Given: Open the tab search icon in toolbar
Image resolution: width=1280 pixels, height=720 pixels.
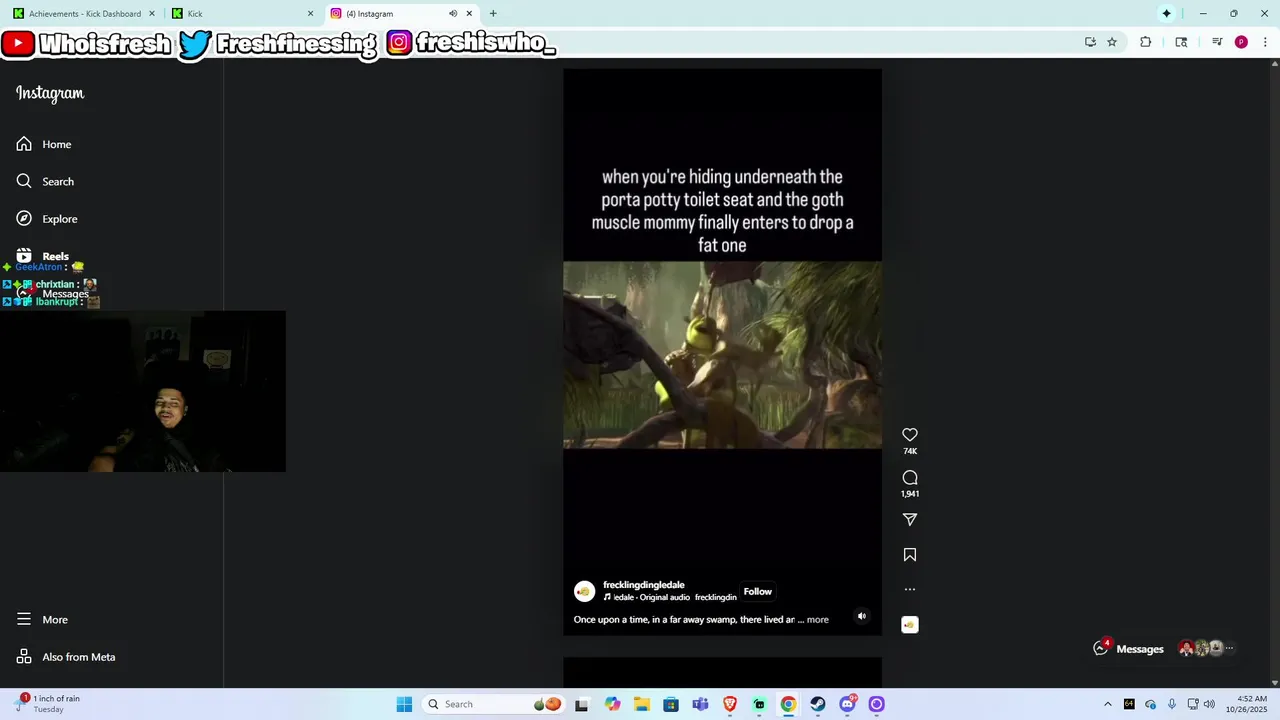Looking at the screenshot, I should coord(1182,42).
